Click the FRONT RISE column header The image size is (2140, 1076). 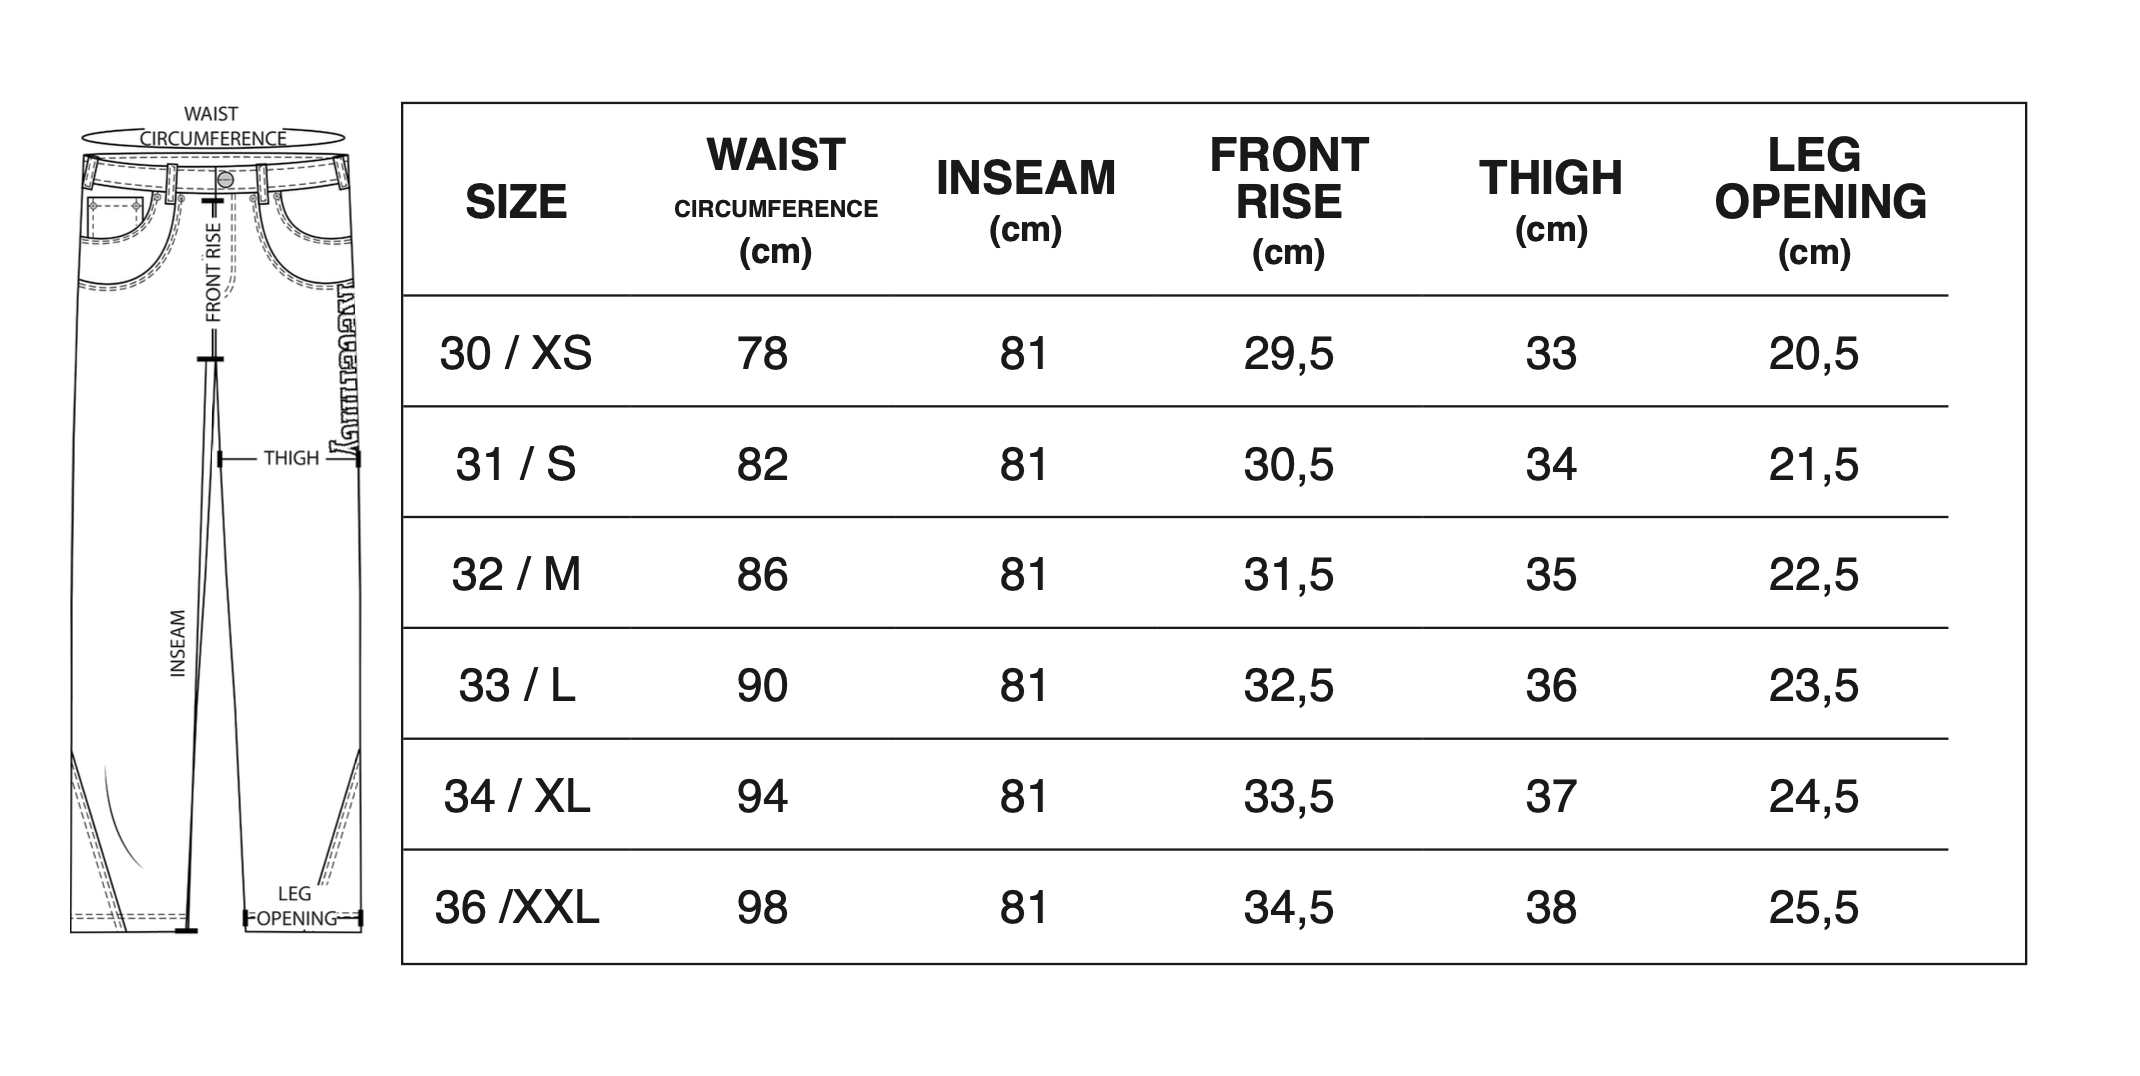click(x=1288, y=200)
